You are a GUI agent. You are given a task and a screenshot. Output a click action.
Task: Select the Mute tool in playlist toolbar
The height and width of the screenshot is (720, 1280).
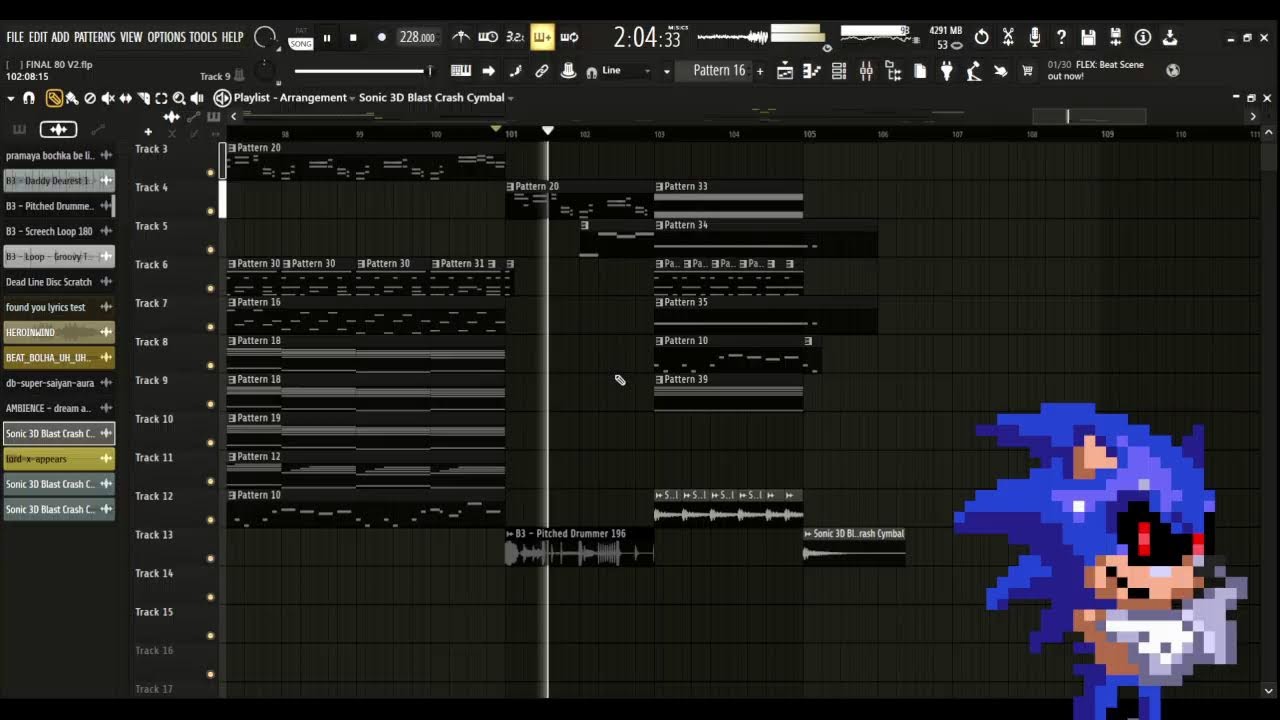[108, 98]
